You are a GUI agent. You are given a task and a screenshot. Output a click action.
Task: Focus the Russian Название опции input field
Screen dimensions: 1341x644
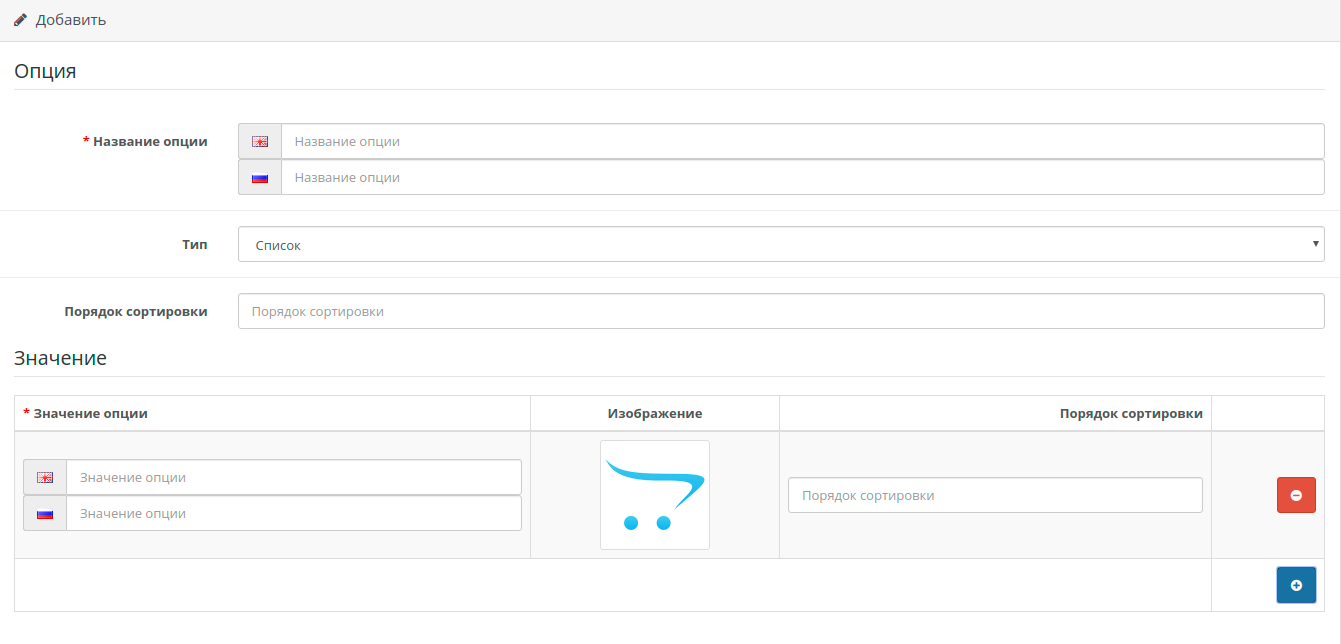pyautogui.click(x=802, y=178)
